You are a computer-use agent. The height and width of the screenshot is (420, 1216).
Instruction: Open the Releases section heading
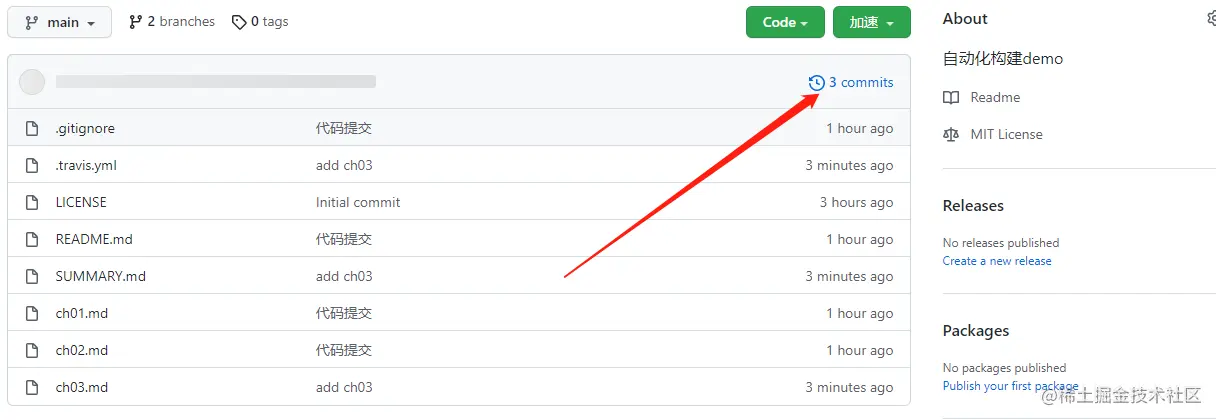tap(973, 205)
